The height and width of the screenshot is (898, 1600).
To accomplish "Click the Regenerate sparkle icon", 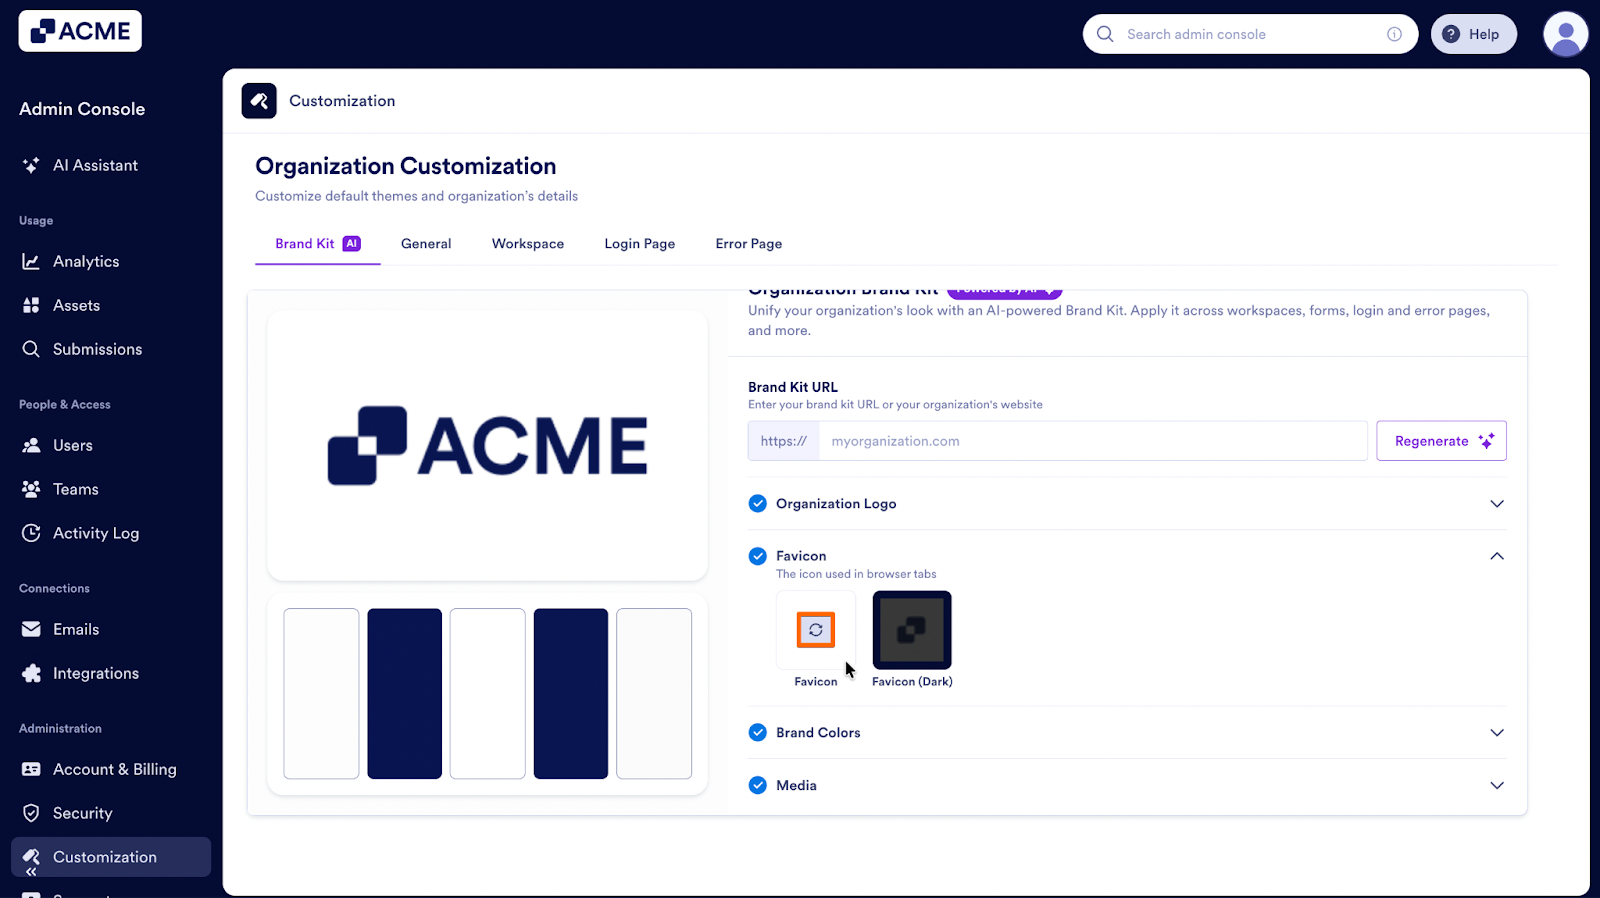I will coord(1486,441).
